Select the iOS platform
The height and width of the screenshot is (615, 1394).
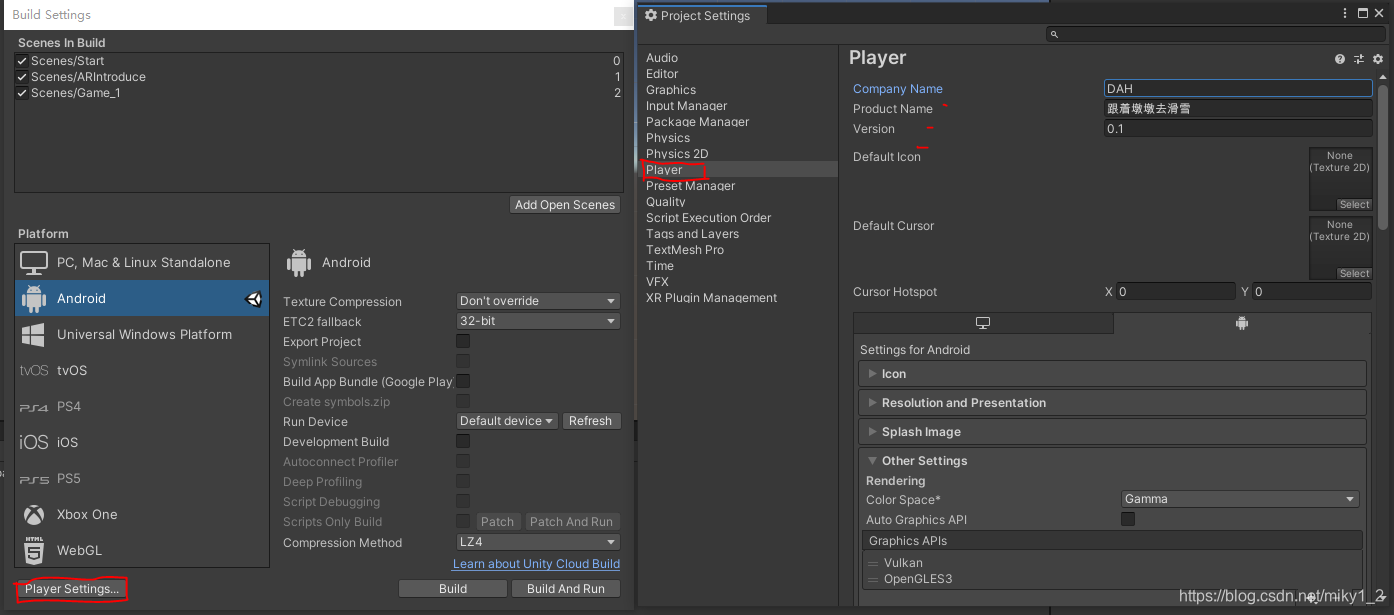pyautogui.click(x=142, y=442)
